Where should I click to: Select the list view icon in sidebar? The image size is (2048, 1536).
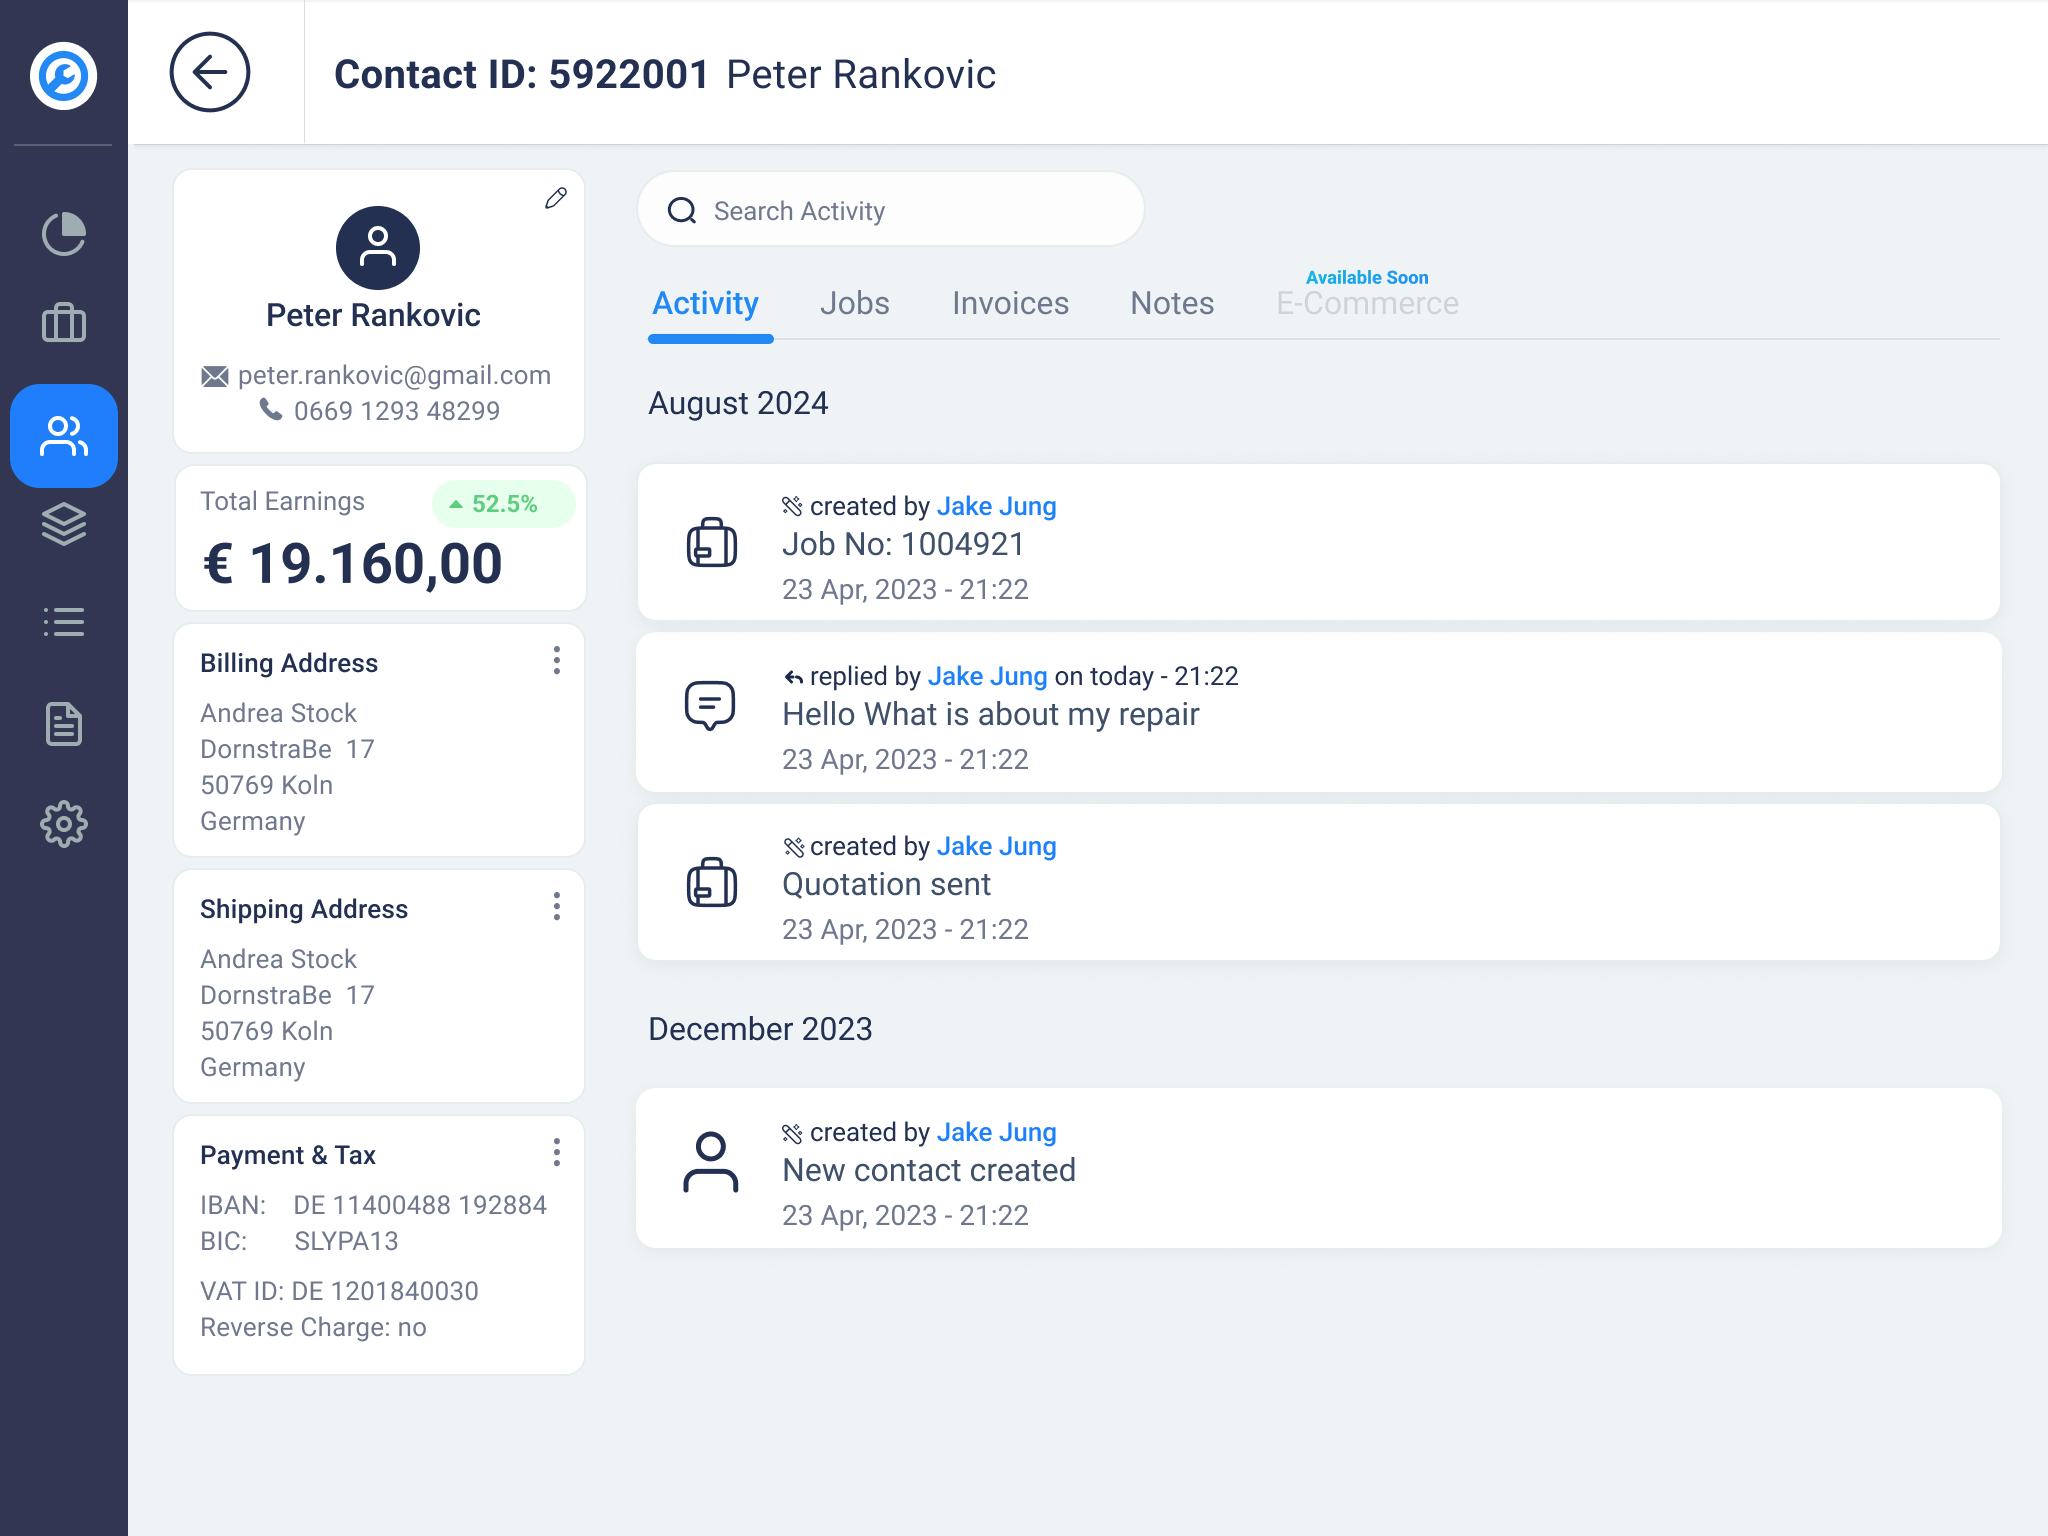(63, 622)
